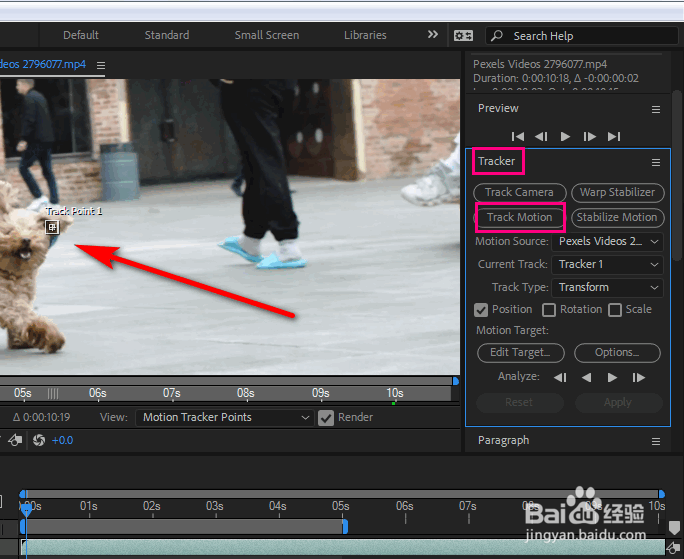Viewport: 684px width, 559px height.
Task: Click the reset exposure aperture icon
Action: click(39, 440)
